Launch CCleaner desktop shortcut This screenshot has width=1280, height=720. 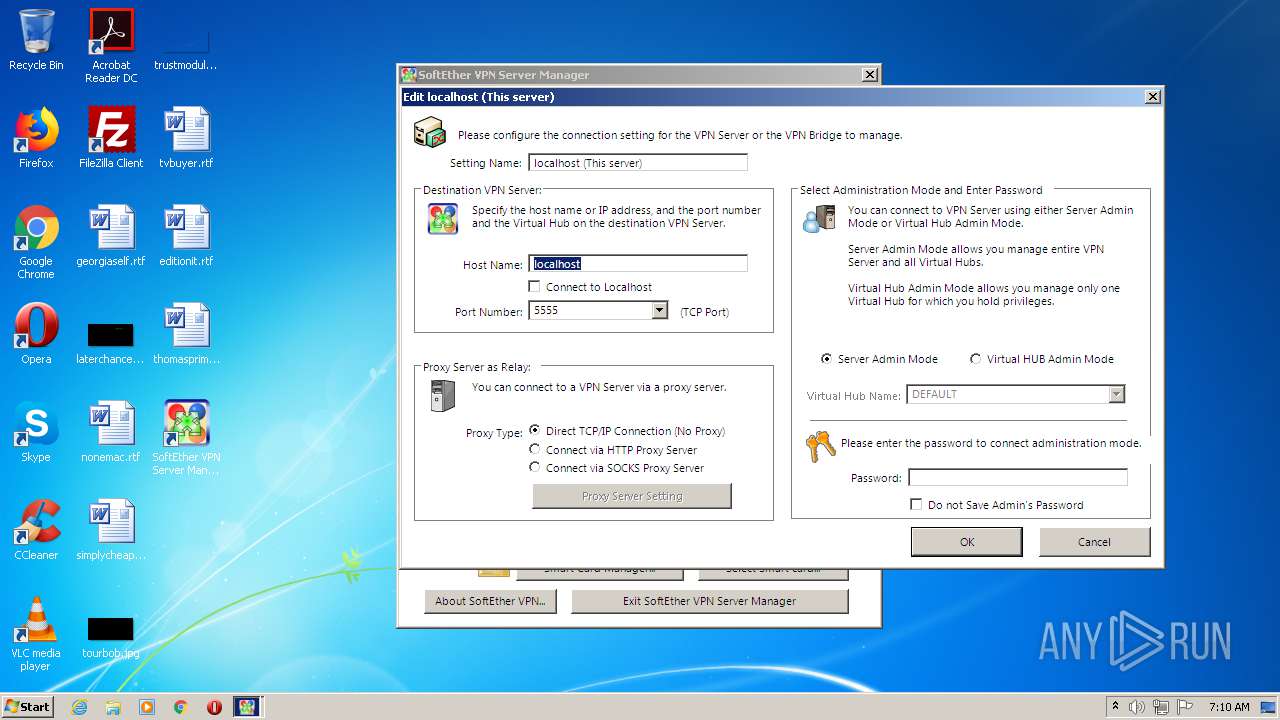pos(36,530)
